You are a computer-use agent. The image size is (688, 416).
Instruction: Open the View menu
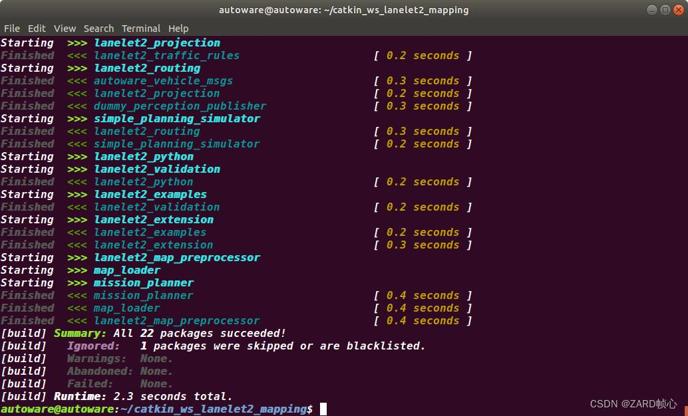(65, 29)
